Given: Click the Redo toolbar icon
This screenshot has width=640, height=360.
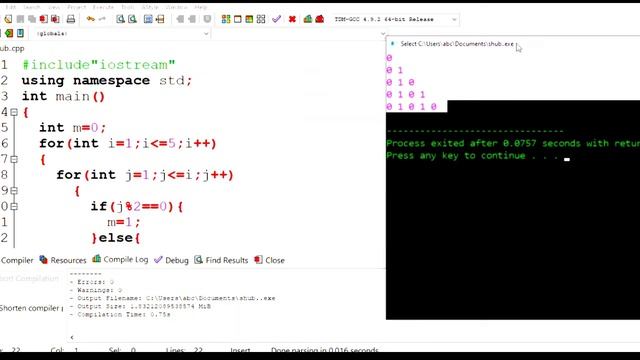Looking at the screenshot, I should tap(102, 19).
